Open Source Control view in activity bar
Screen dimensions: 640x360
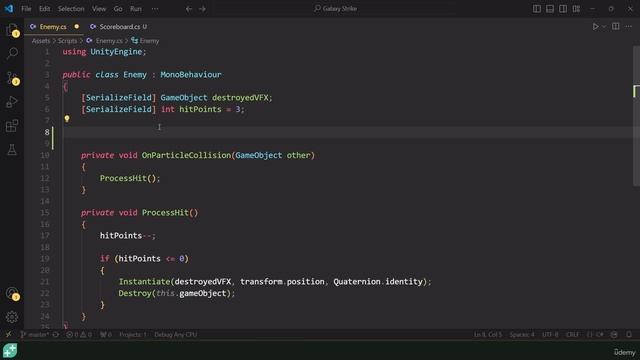point(12,78)
